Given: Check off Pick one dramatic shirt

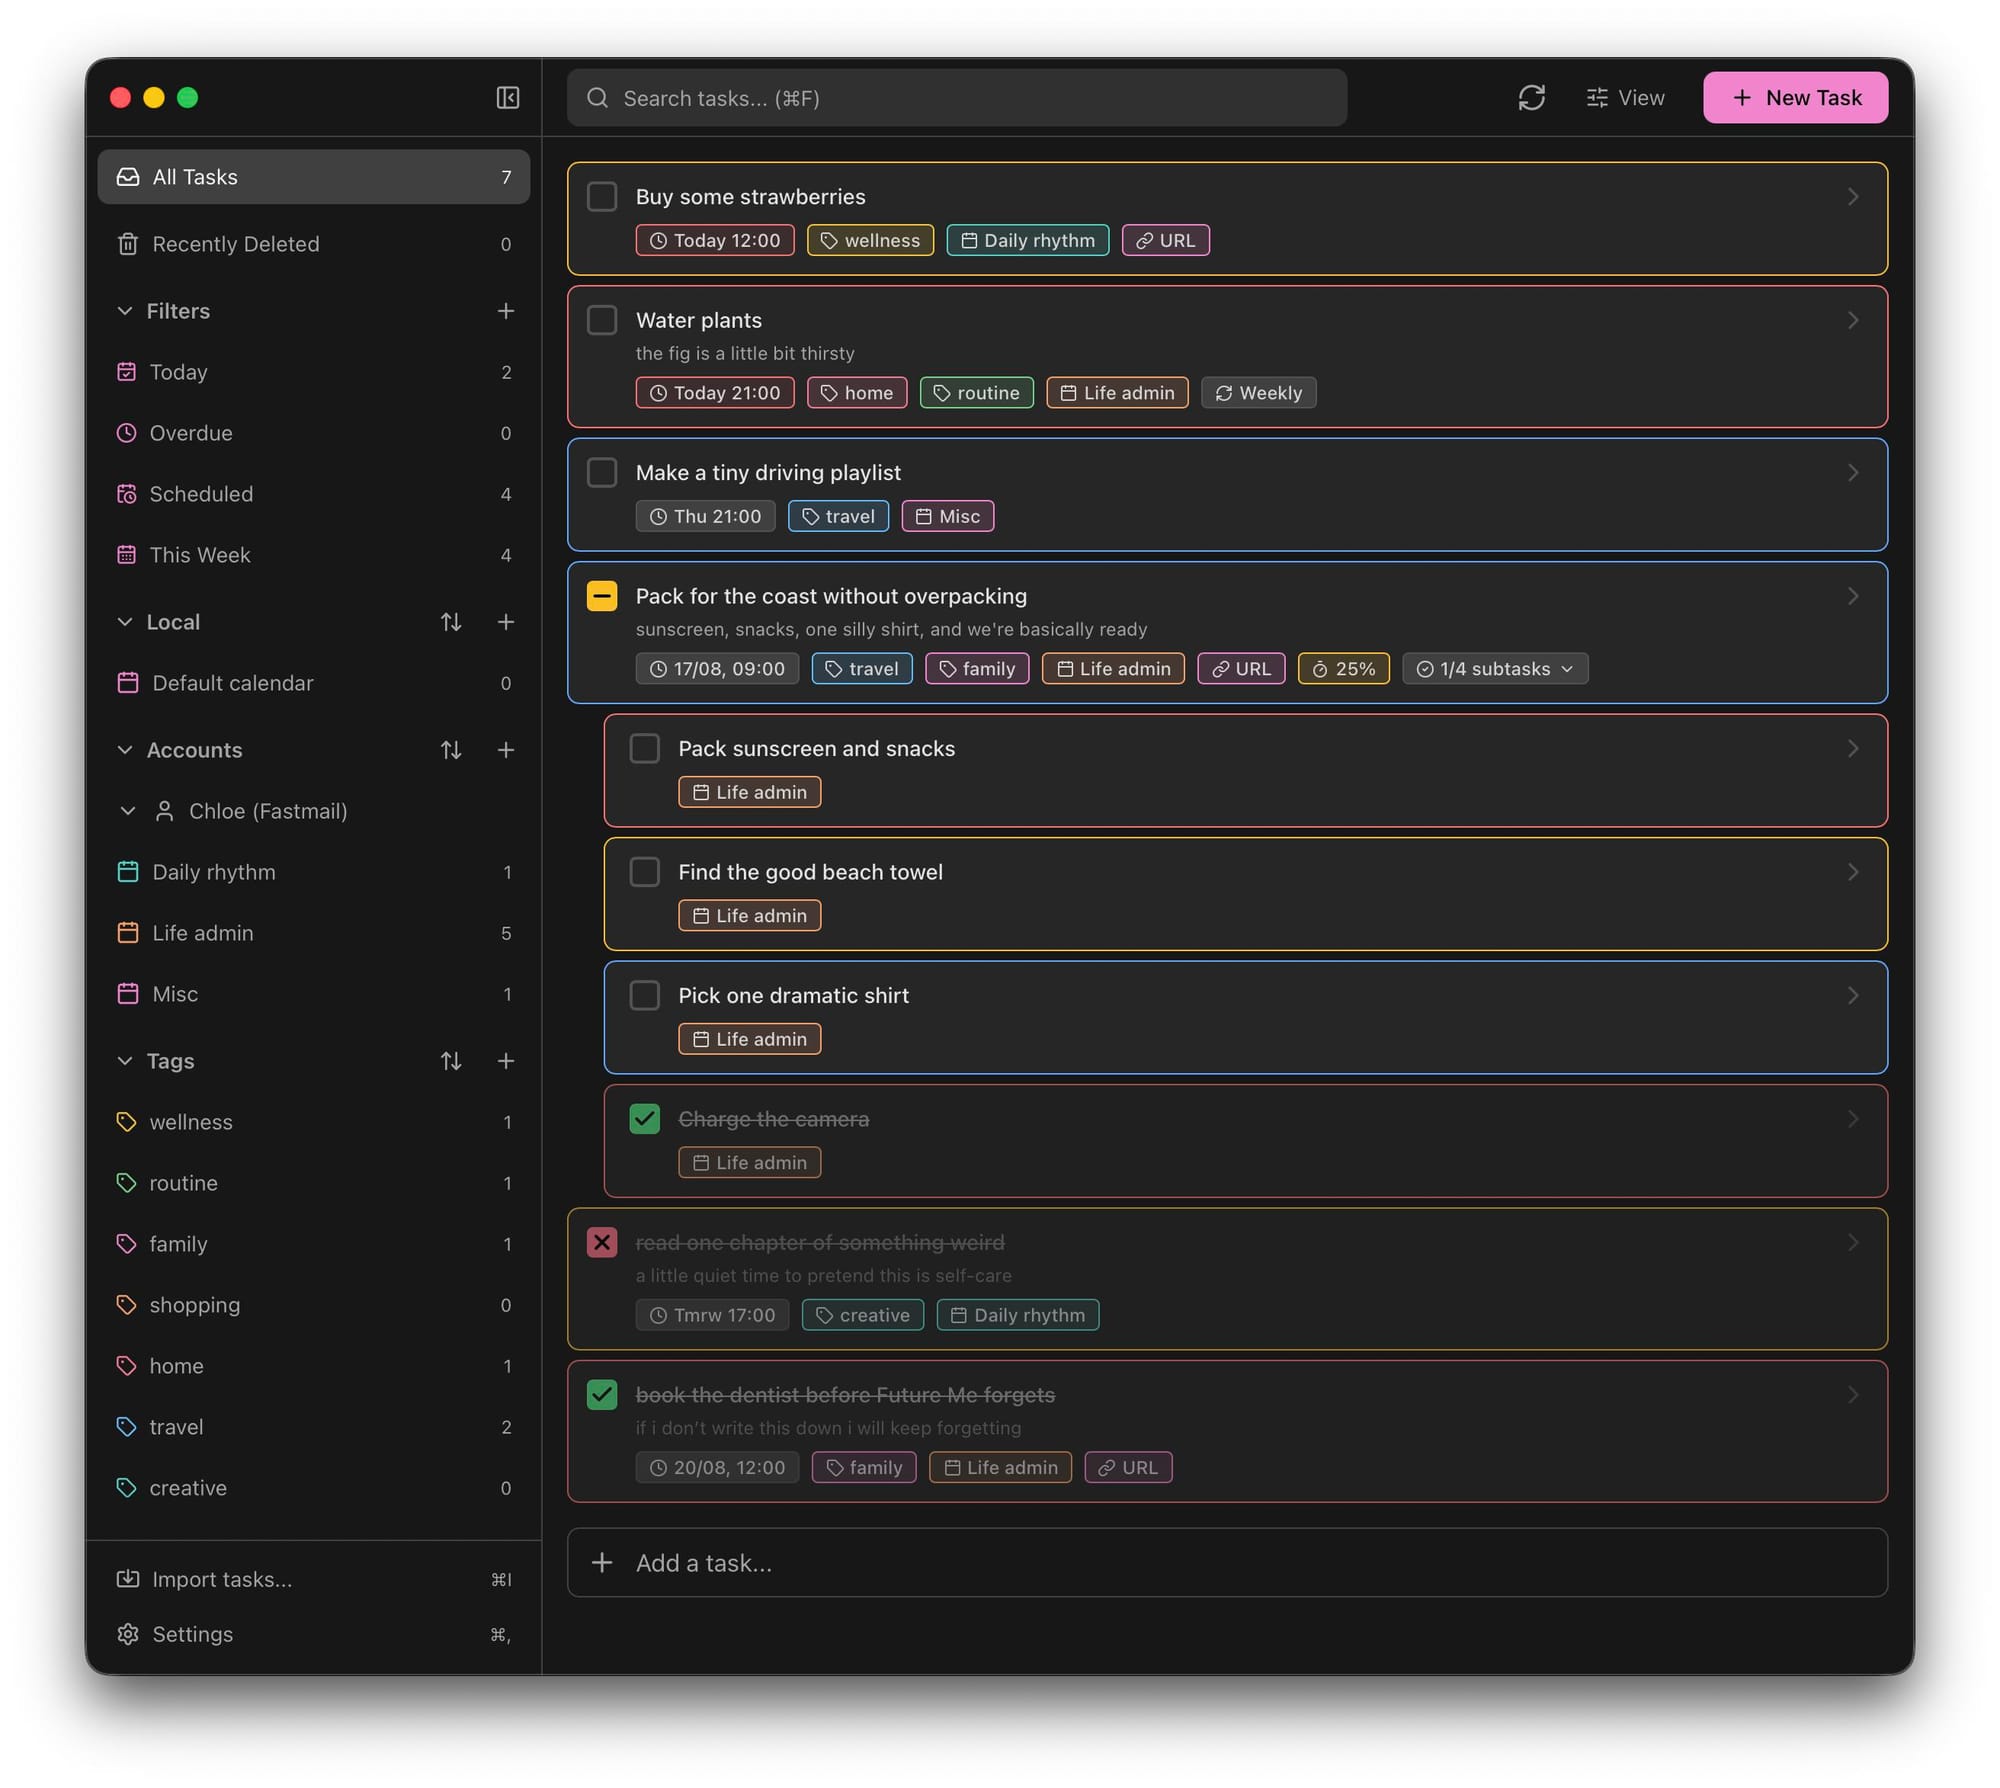Looking at the screenshot, I should tap(645, 995).
